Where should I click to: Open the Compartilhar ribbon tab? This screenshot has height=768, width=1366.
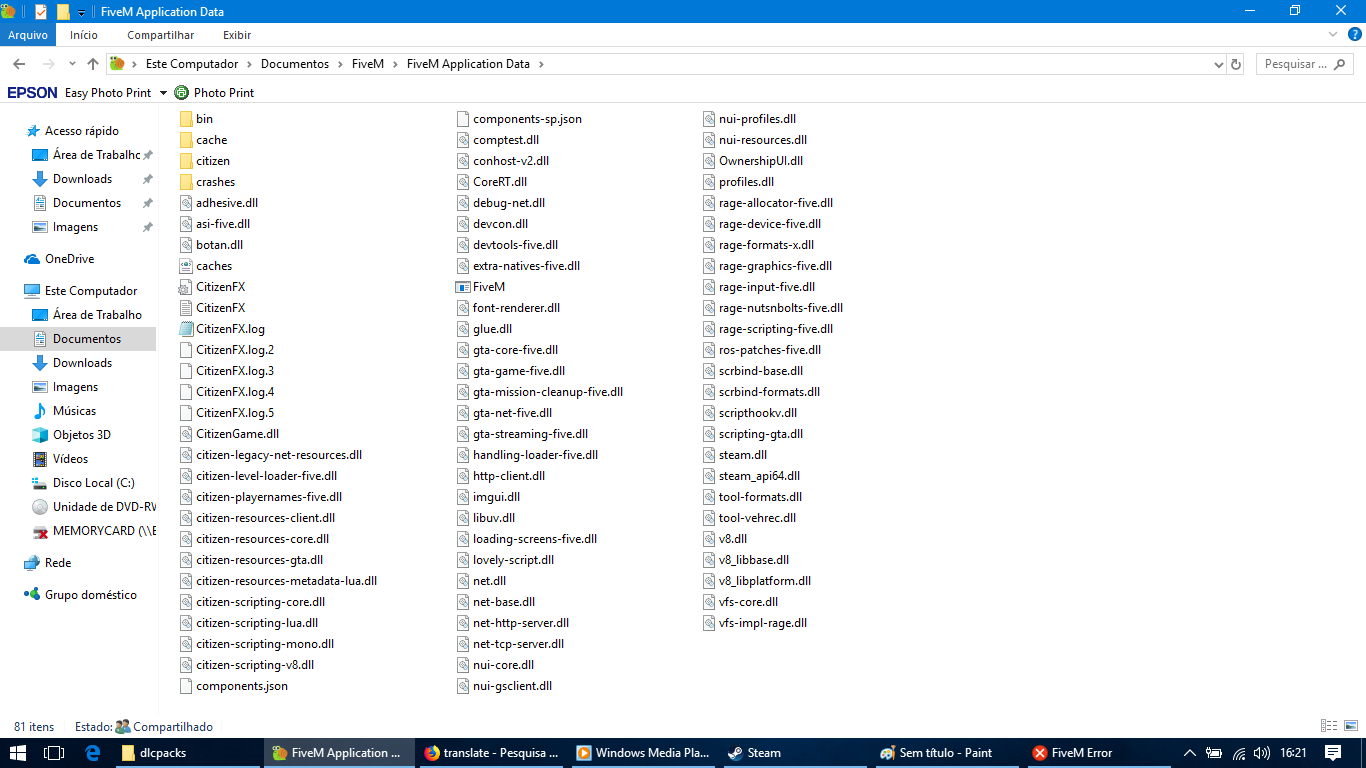coord(160,35)
